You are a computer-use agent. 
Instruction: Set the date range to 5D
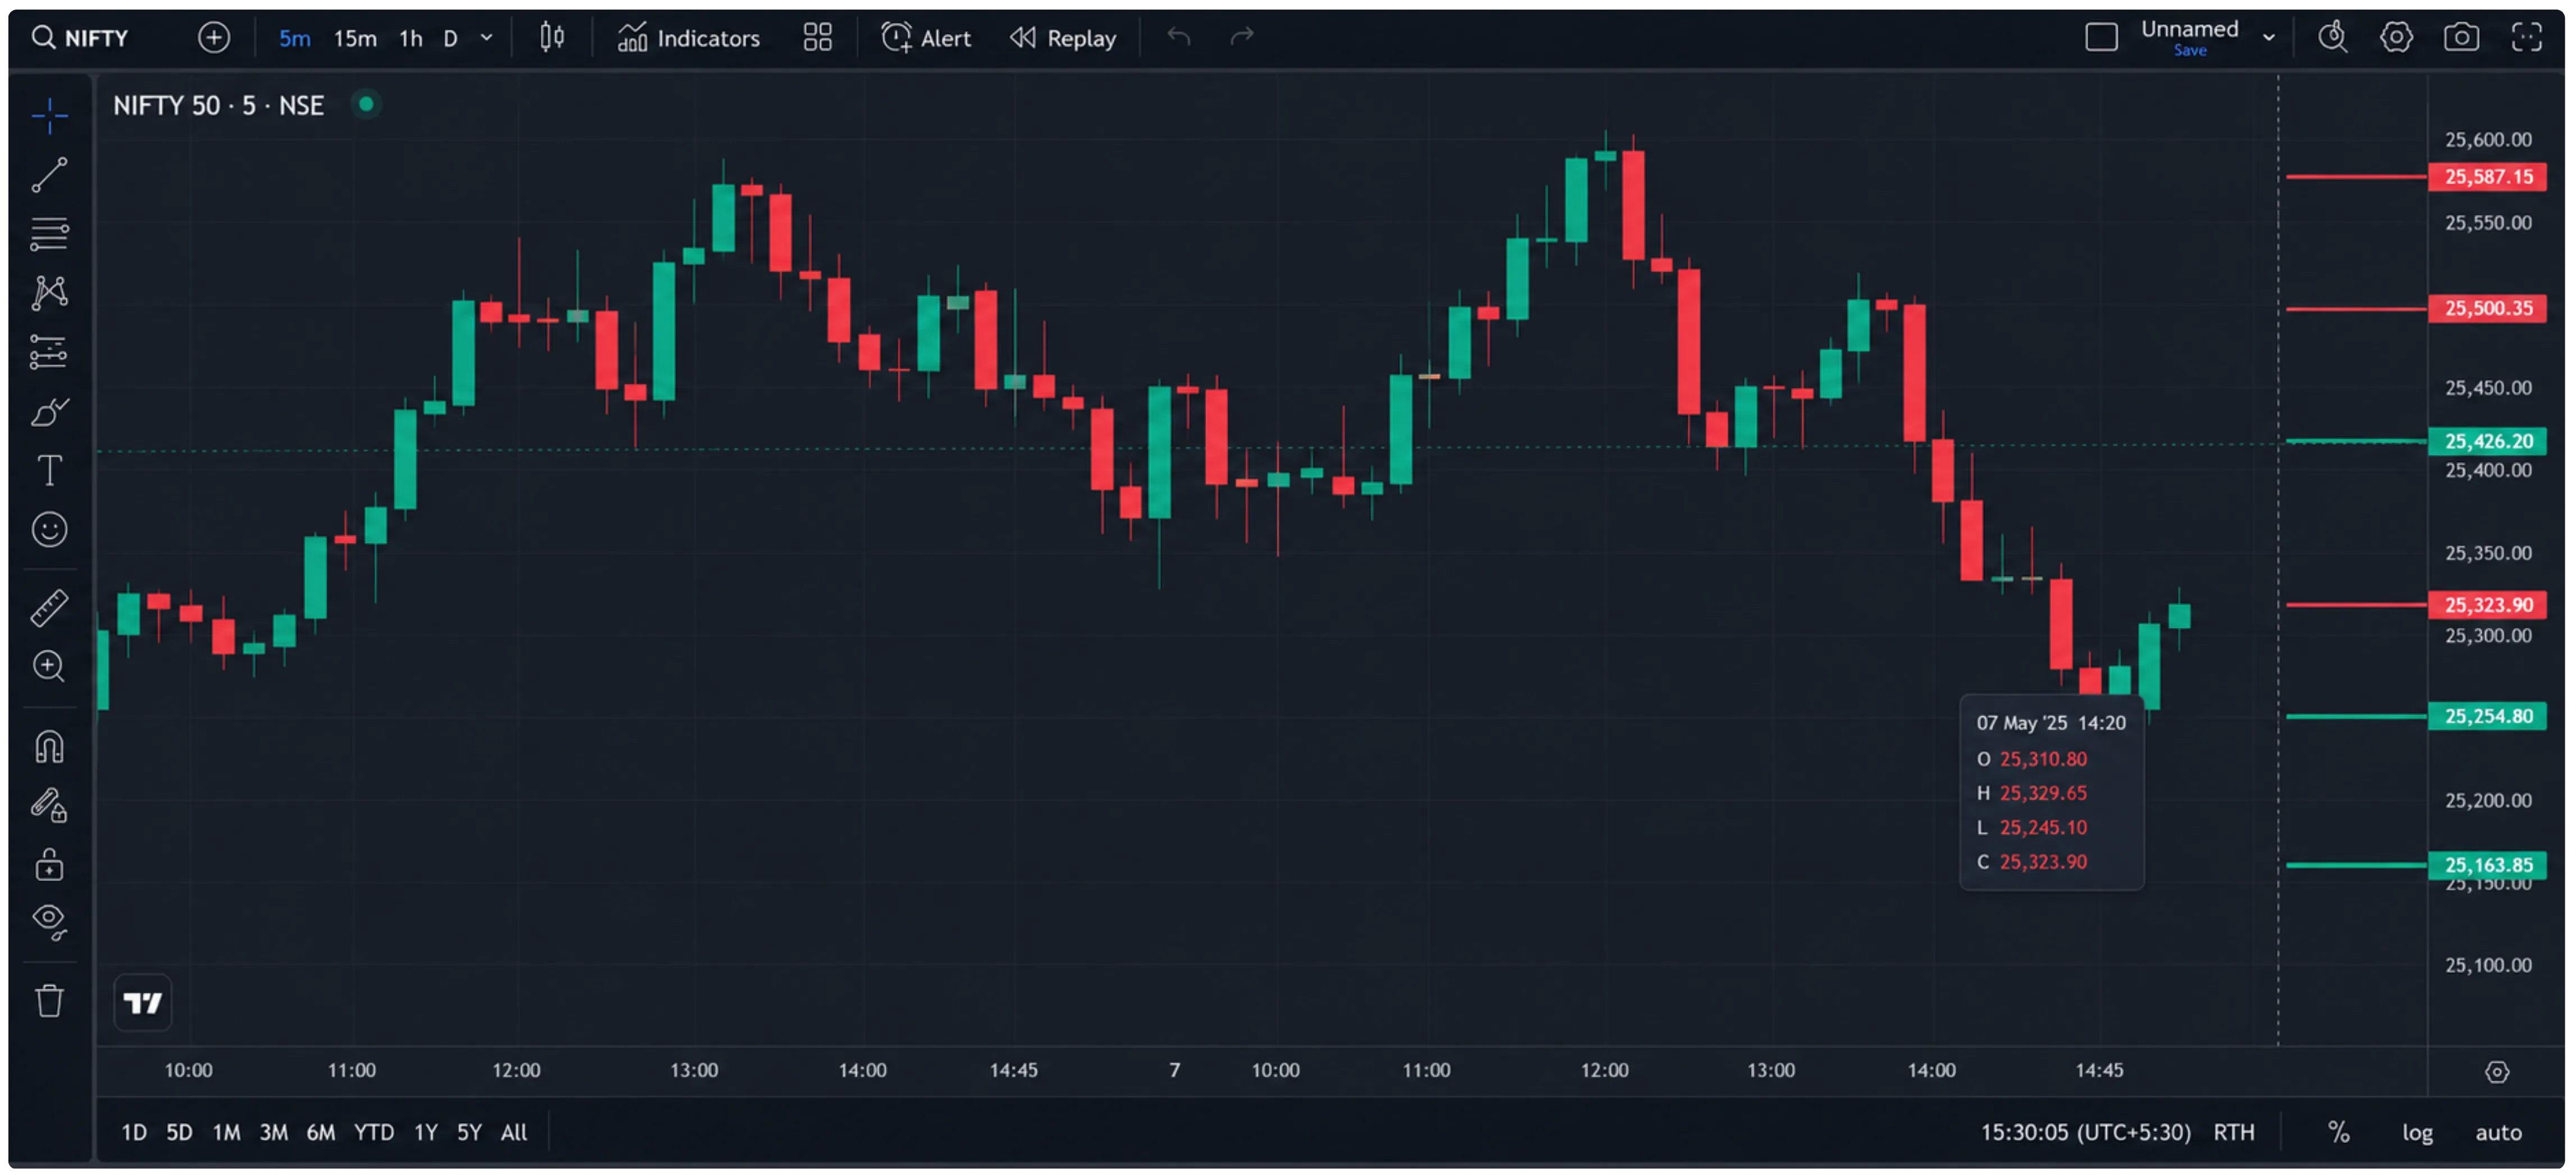tap(179, 1132)
